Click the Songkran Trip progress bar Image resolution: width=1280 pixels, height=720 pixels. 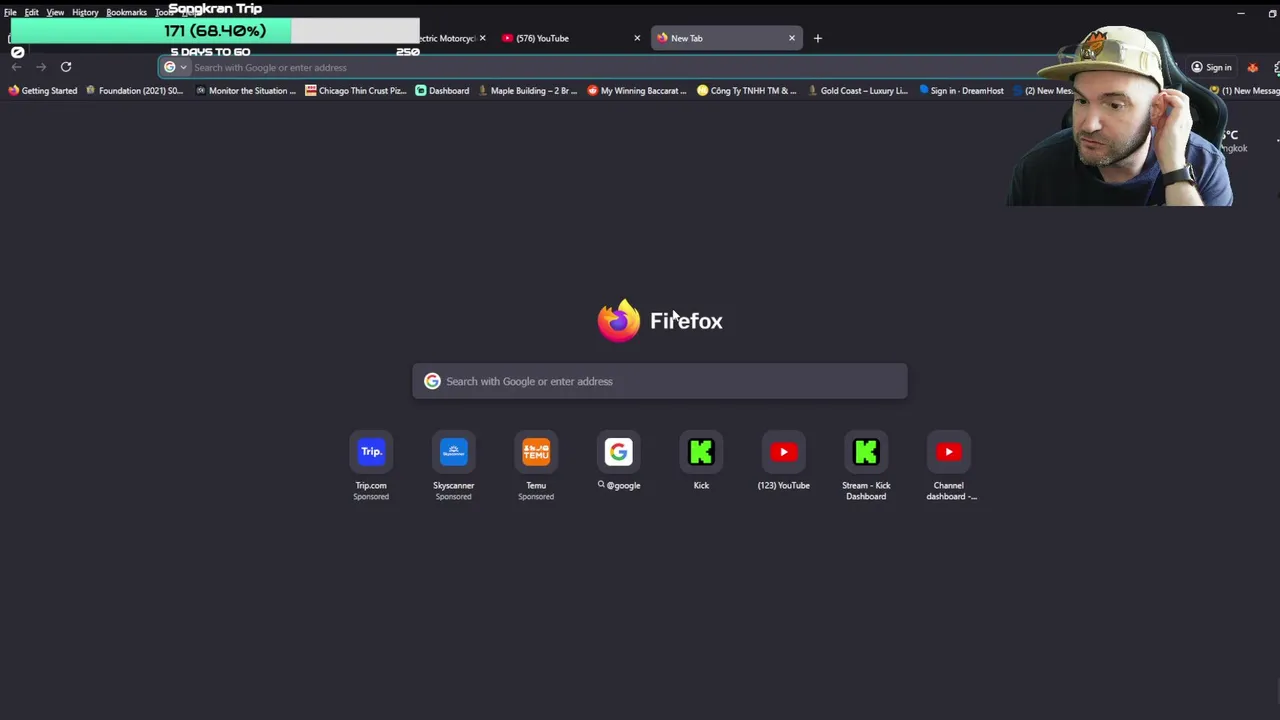(x=215, y=31)
